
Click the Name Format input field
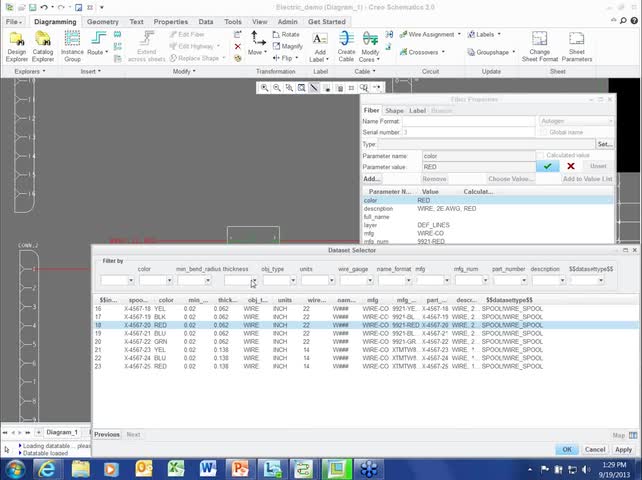[x=468, y=121]
